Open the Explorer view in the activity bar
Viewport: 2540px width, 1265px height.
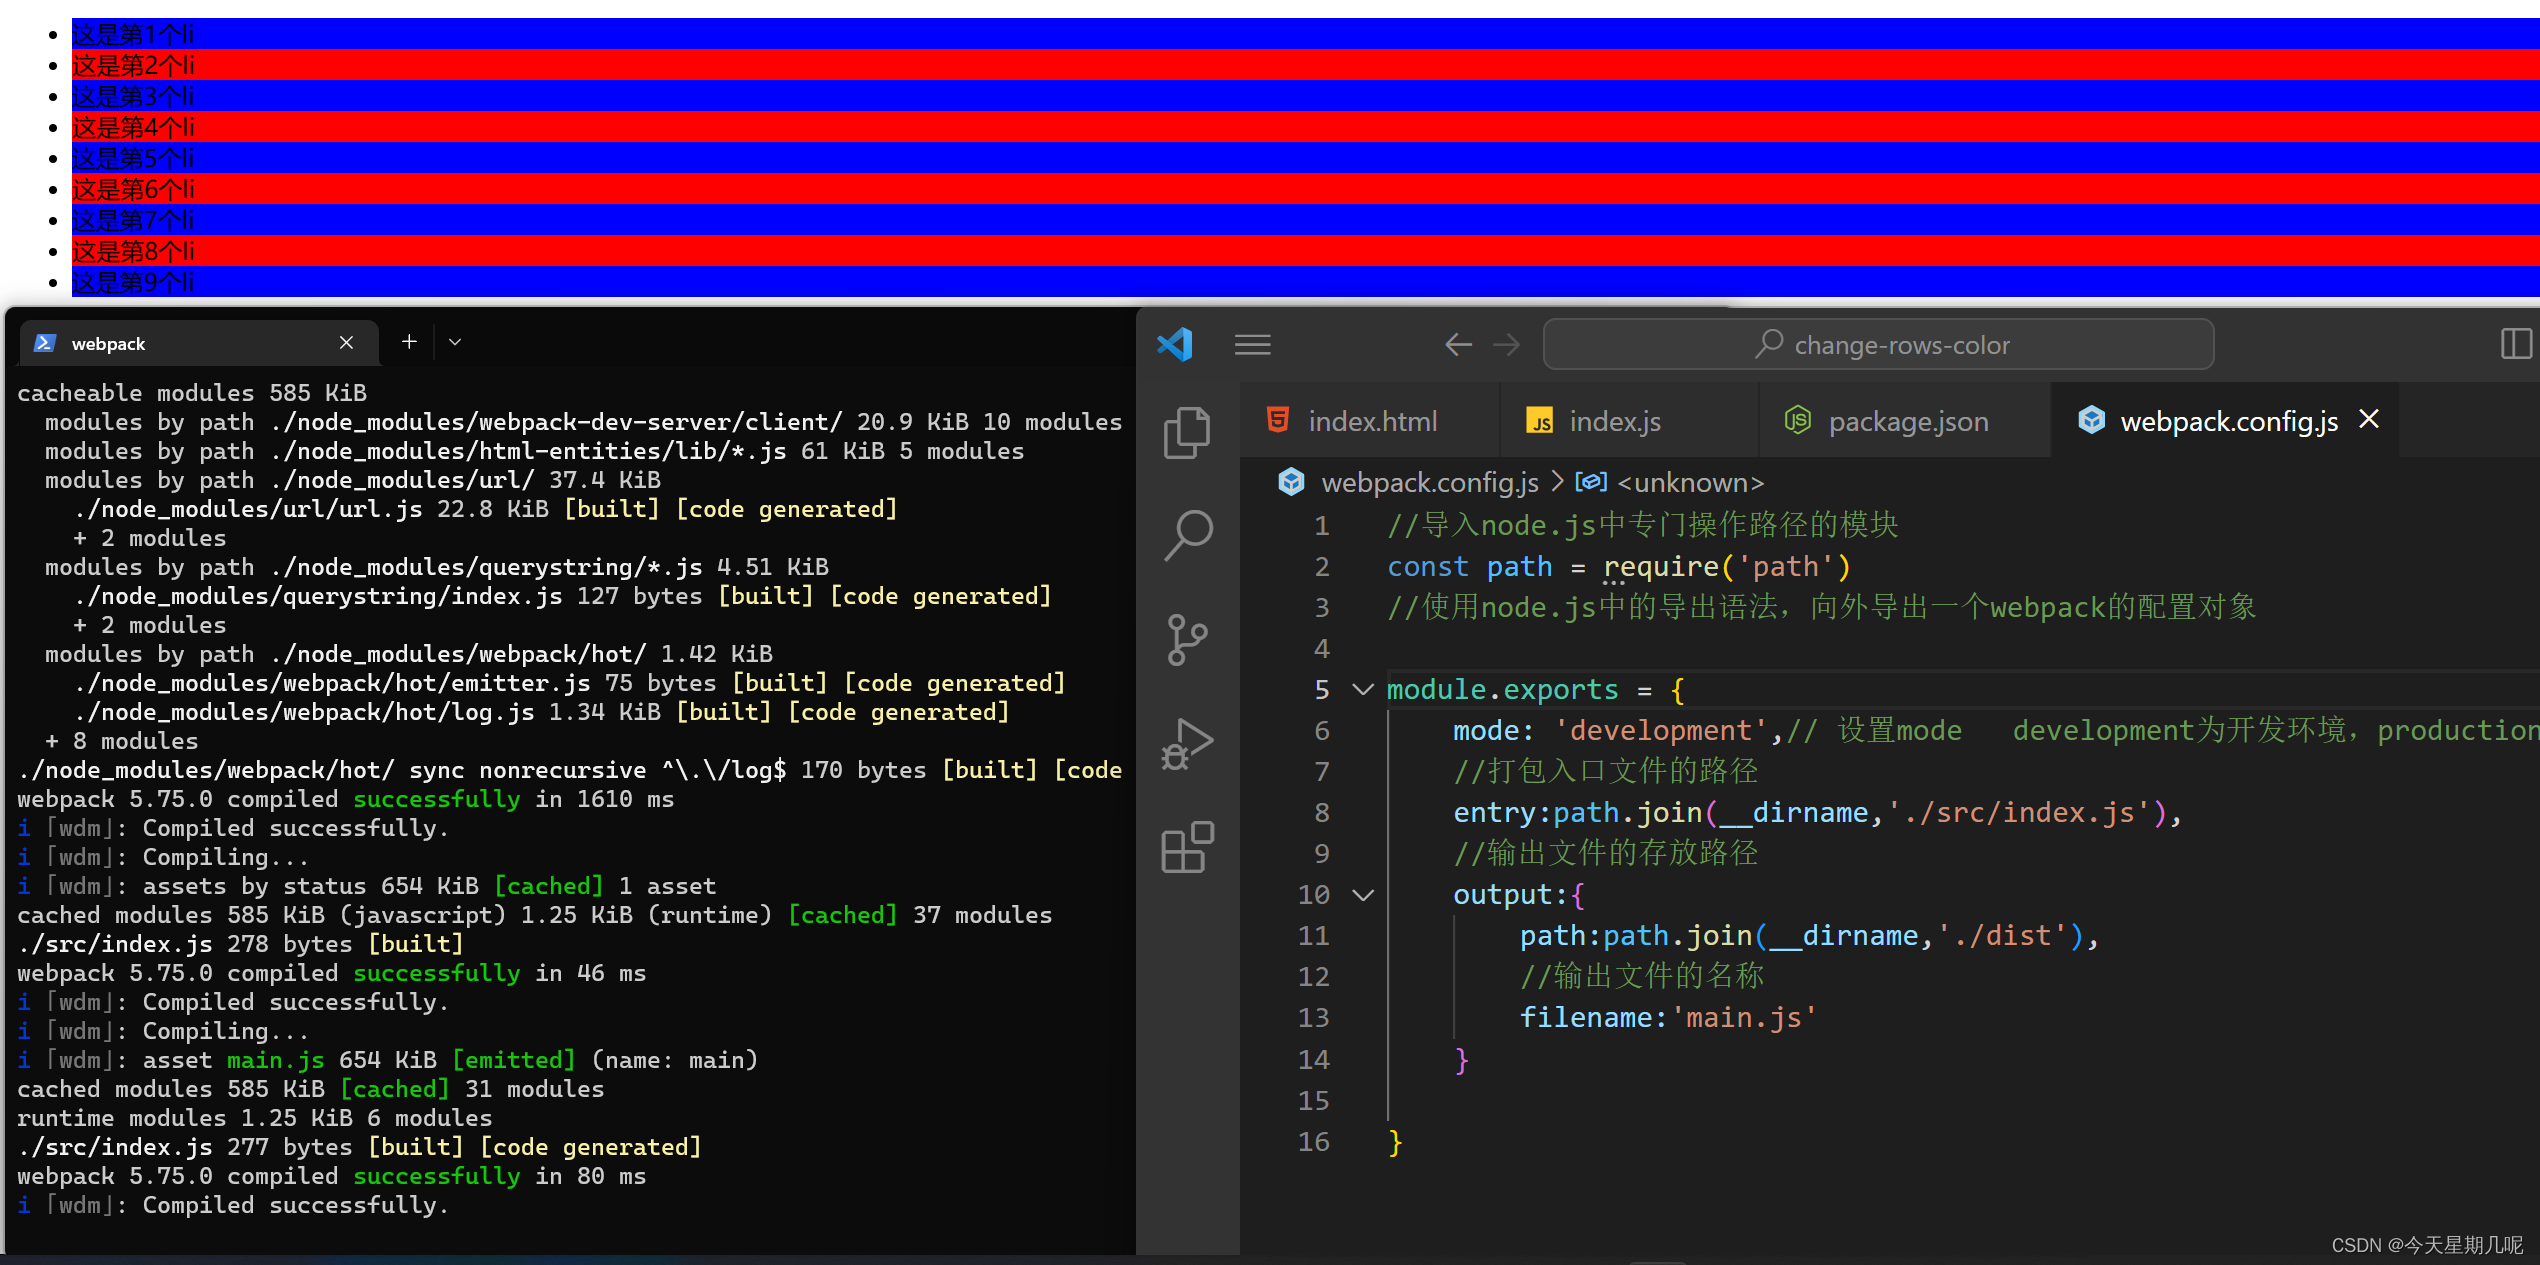(x=1187, y=432)
